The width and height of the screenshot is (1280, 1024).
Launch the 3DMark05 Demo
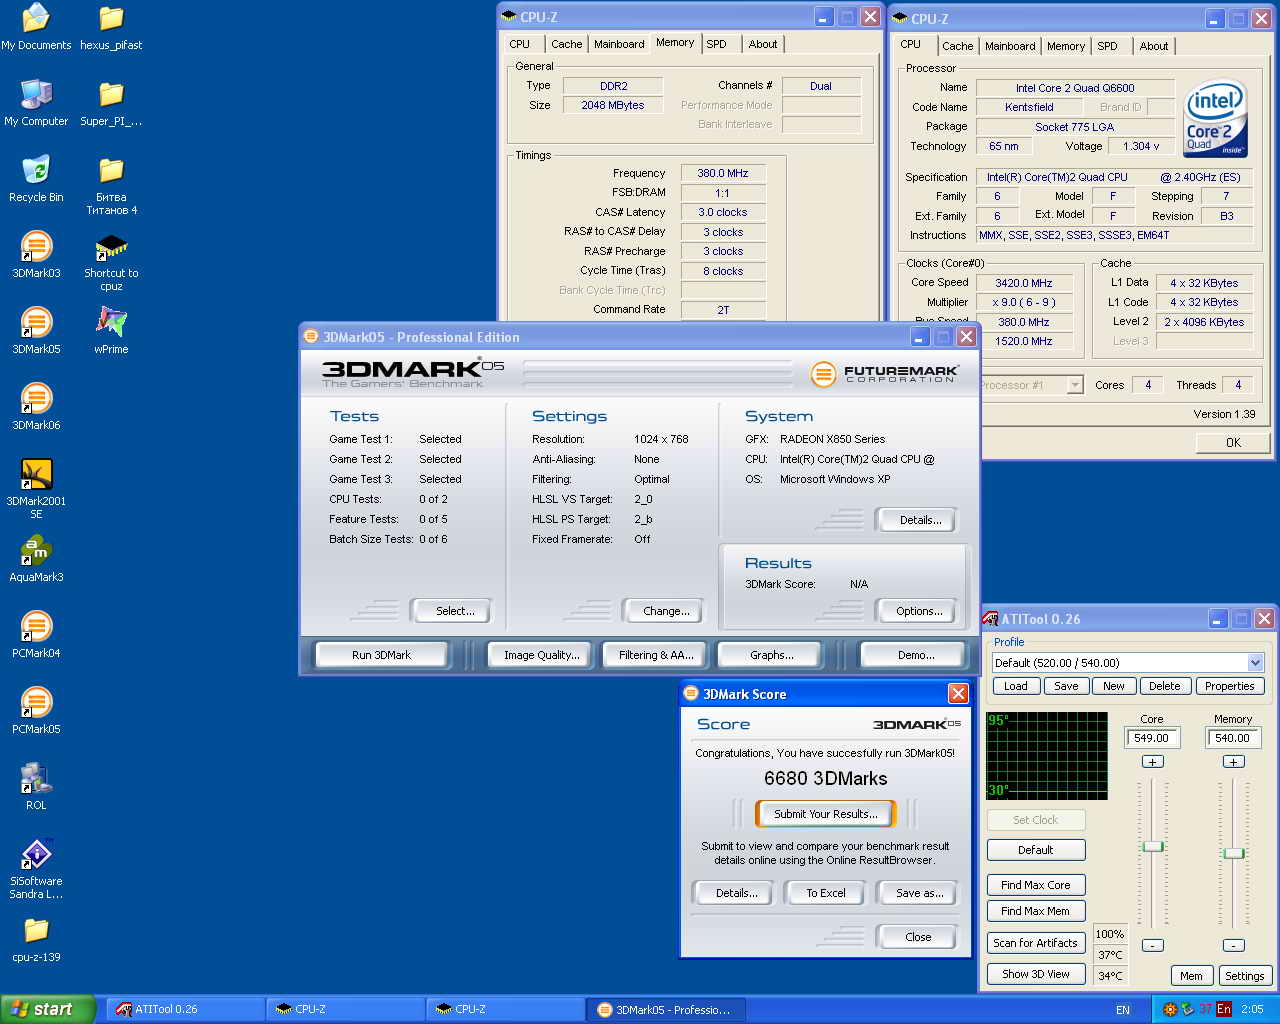[916, 655]
